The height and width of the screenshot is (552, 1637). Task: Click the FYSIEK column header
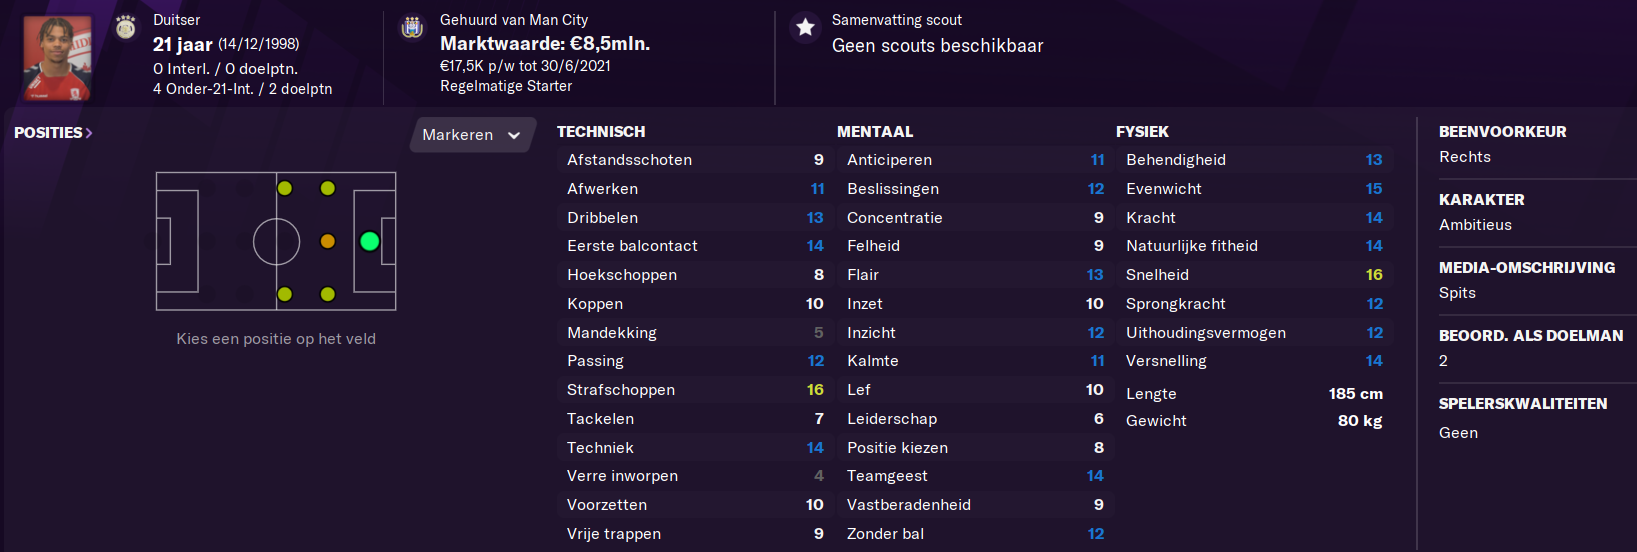pyautogui.click(x=1142, y=132)
